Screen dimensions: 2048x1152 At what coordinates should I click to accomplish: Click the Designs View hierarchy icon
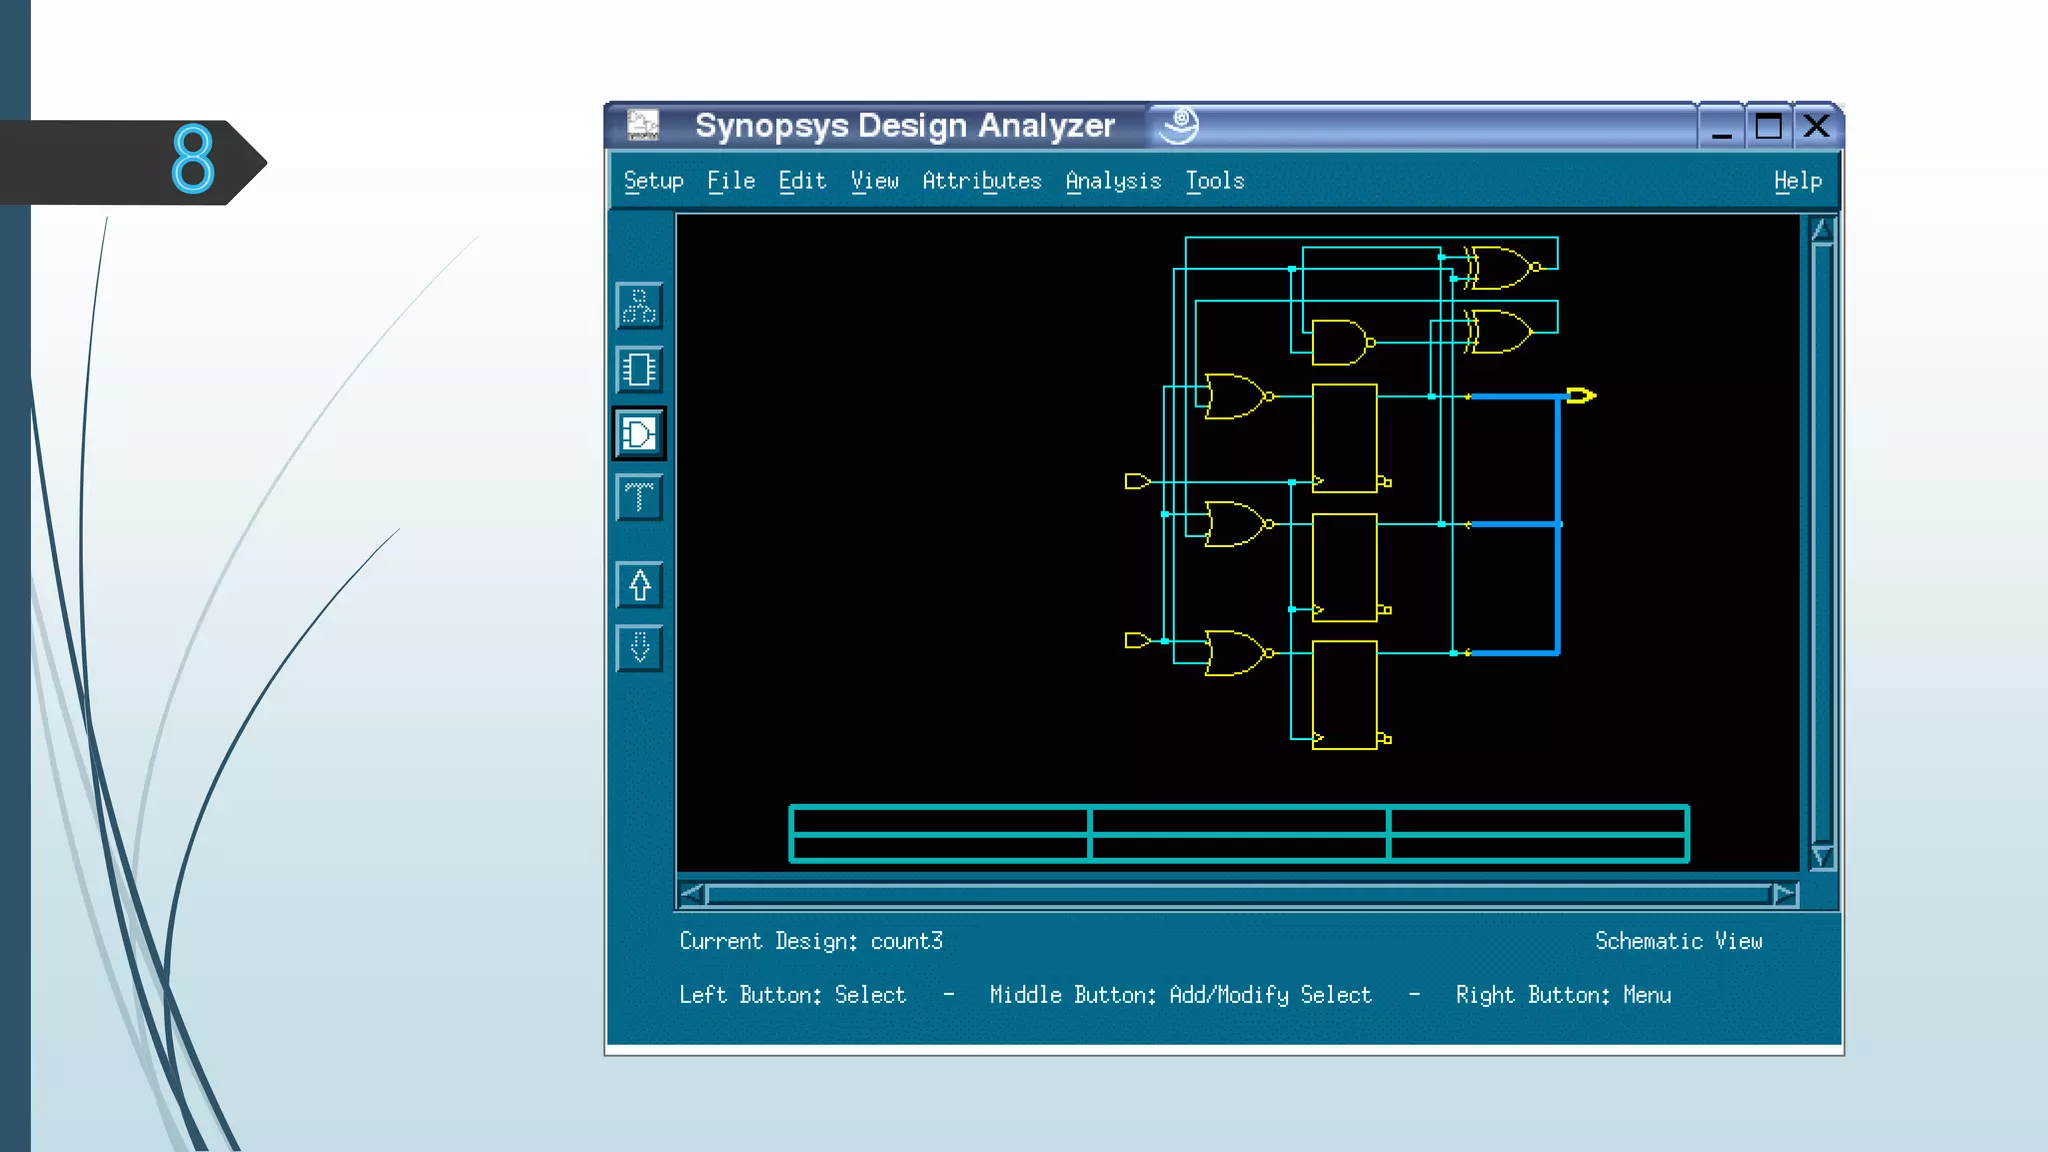639,307
